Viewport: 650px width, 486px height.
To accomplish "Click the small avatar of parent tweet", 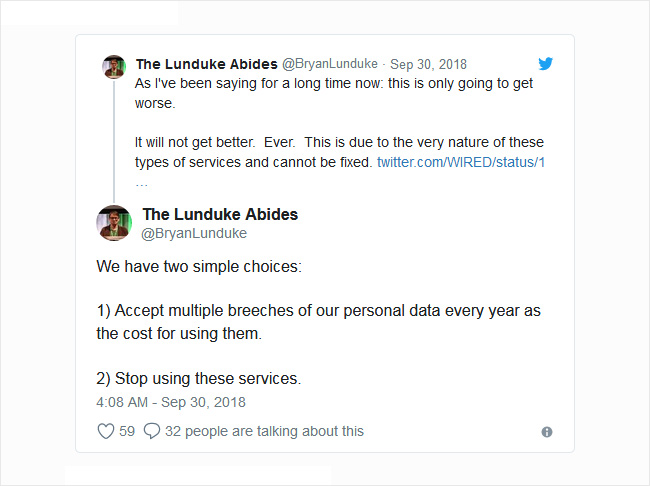I will [x=114, y=67].
